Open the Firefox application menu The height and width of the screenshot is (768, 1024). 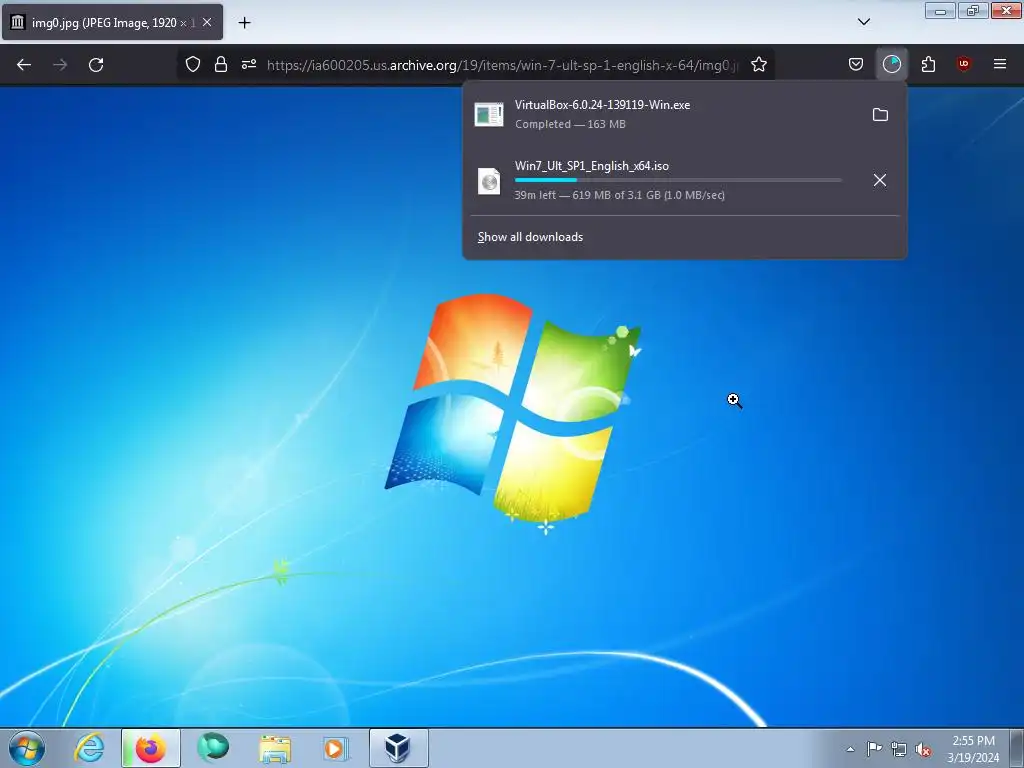(x=1000, y=64)
